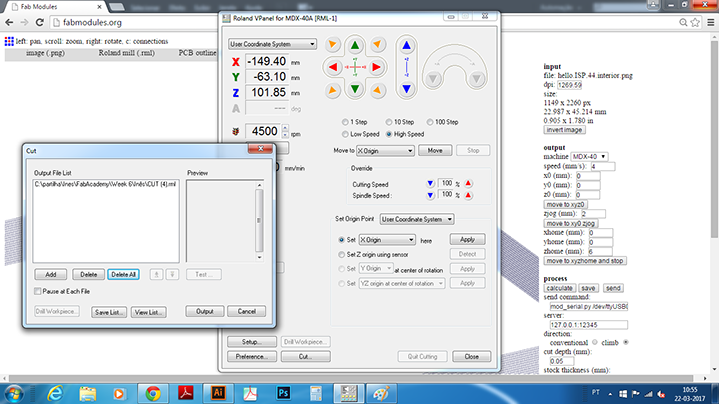Open the machine MDX-40 dropdown
This screenshot has height=404, width=719.
pos(589,157)
